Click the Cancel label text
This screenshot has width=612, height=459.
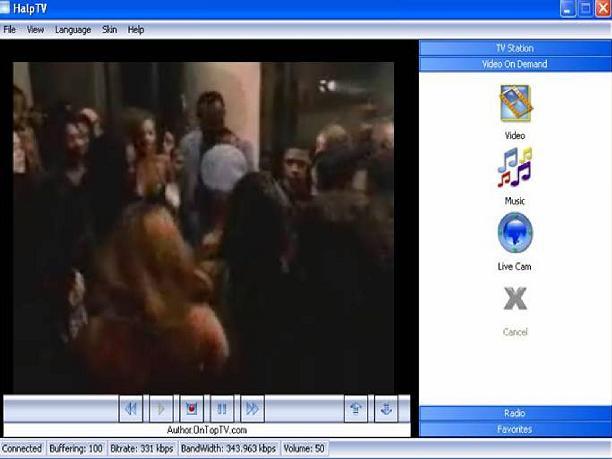tap(515, 332)
